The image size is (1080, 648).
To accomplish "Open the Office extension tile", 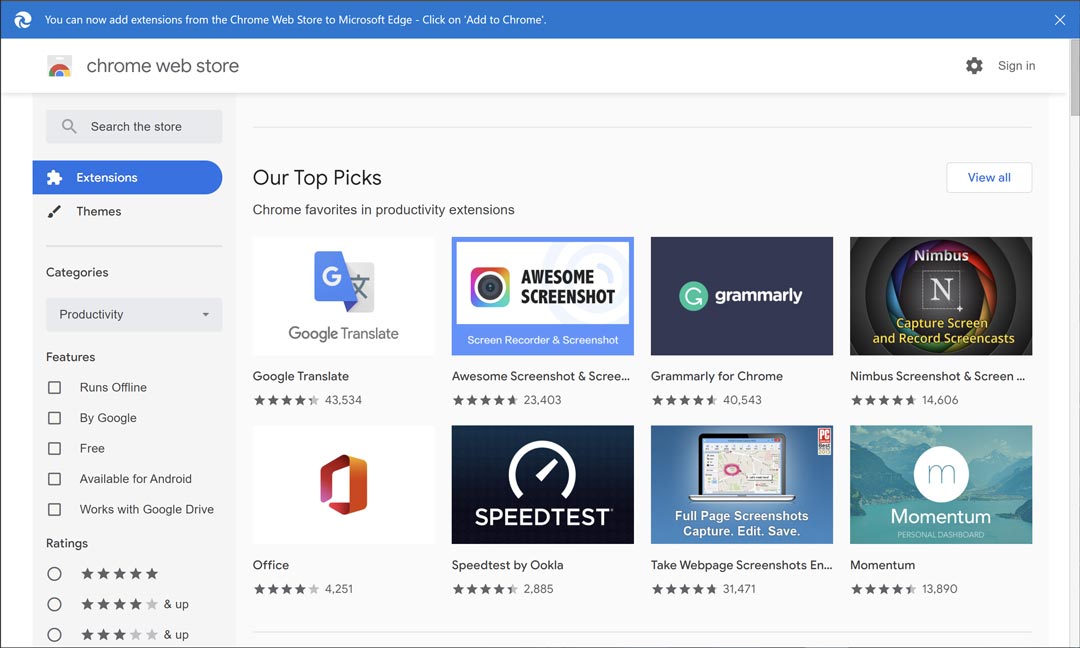I will coord(343,484).
